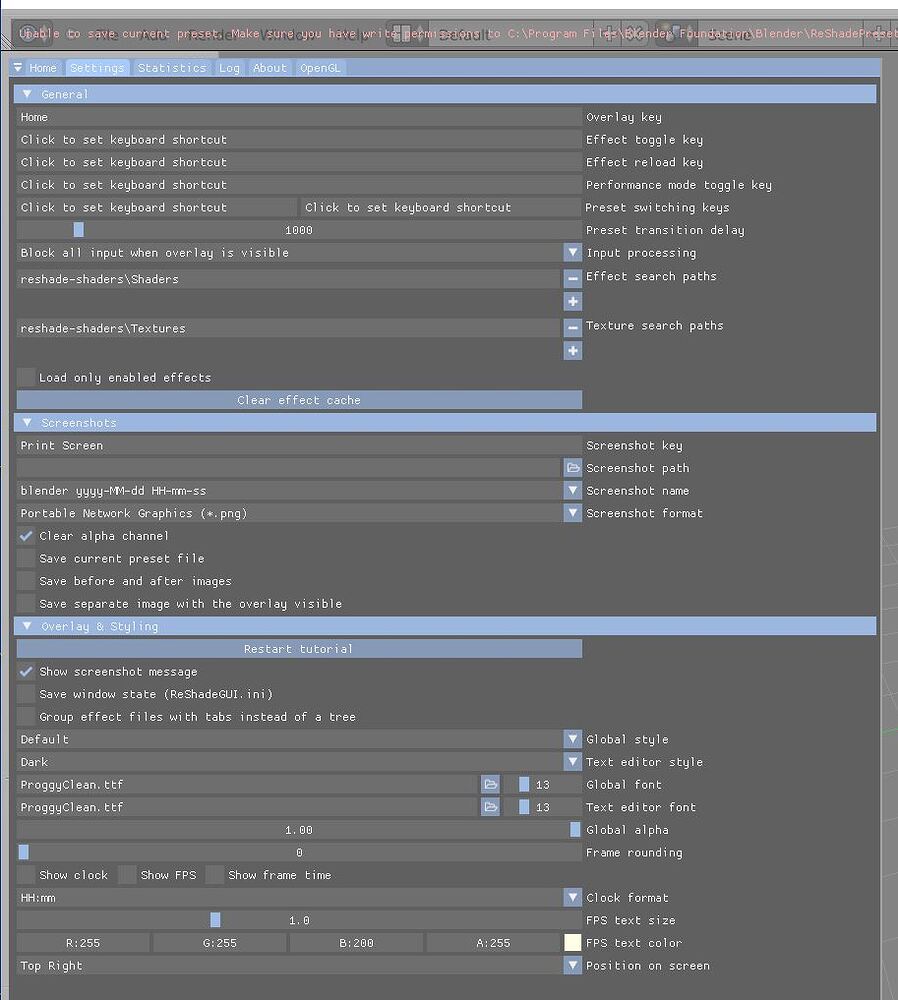
Task: Enable Save window state (ReShadeGUI.ini)
Action: 26,694
